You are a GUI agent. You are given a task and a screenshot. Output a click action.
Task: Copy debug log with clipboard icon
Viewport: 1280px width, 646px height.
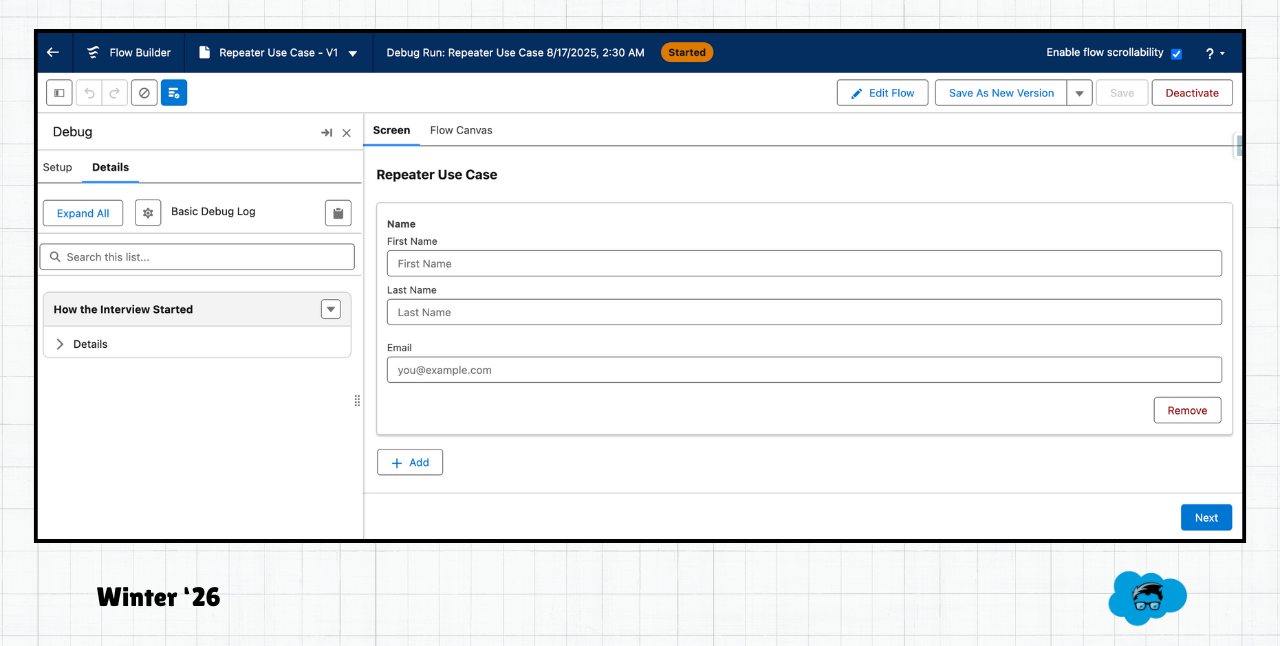[338, 213]
